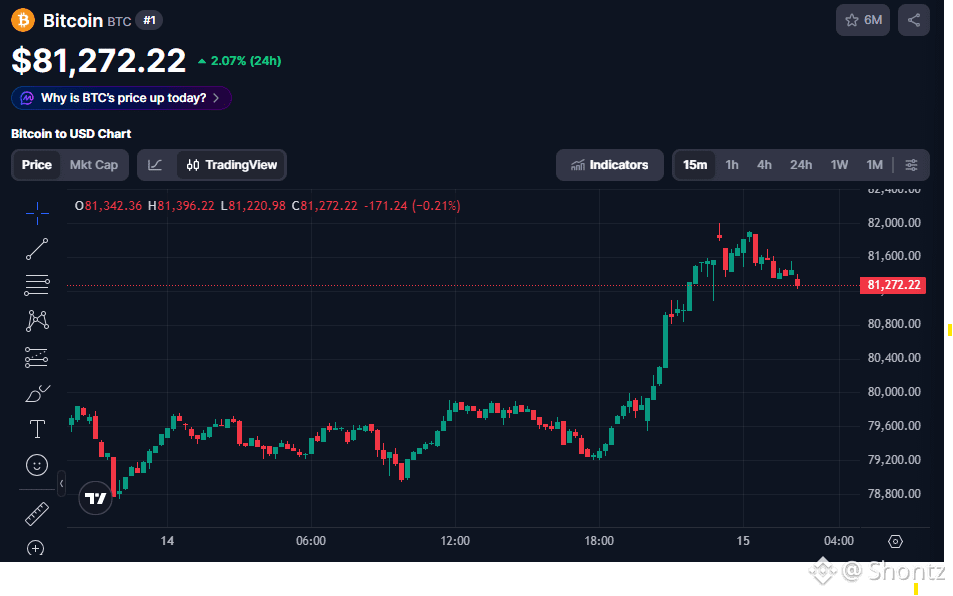The image size is (953, 596).
Task: Select the XABCD pattern tool
Action: pos(37,321)
